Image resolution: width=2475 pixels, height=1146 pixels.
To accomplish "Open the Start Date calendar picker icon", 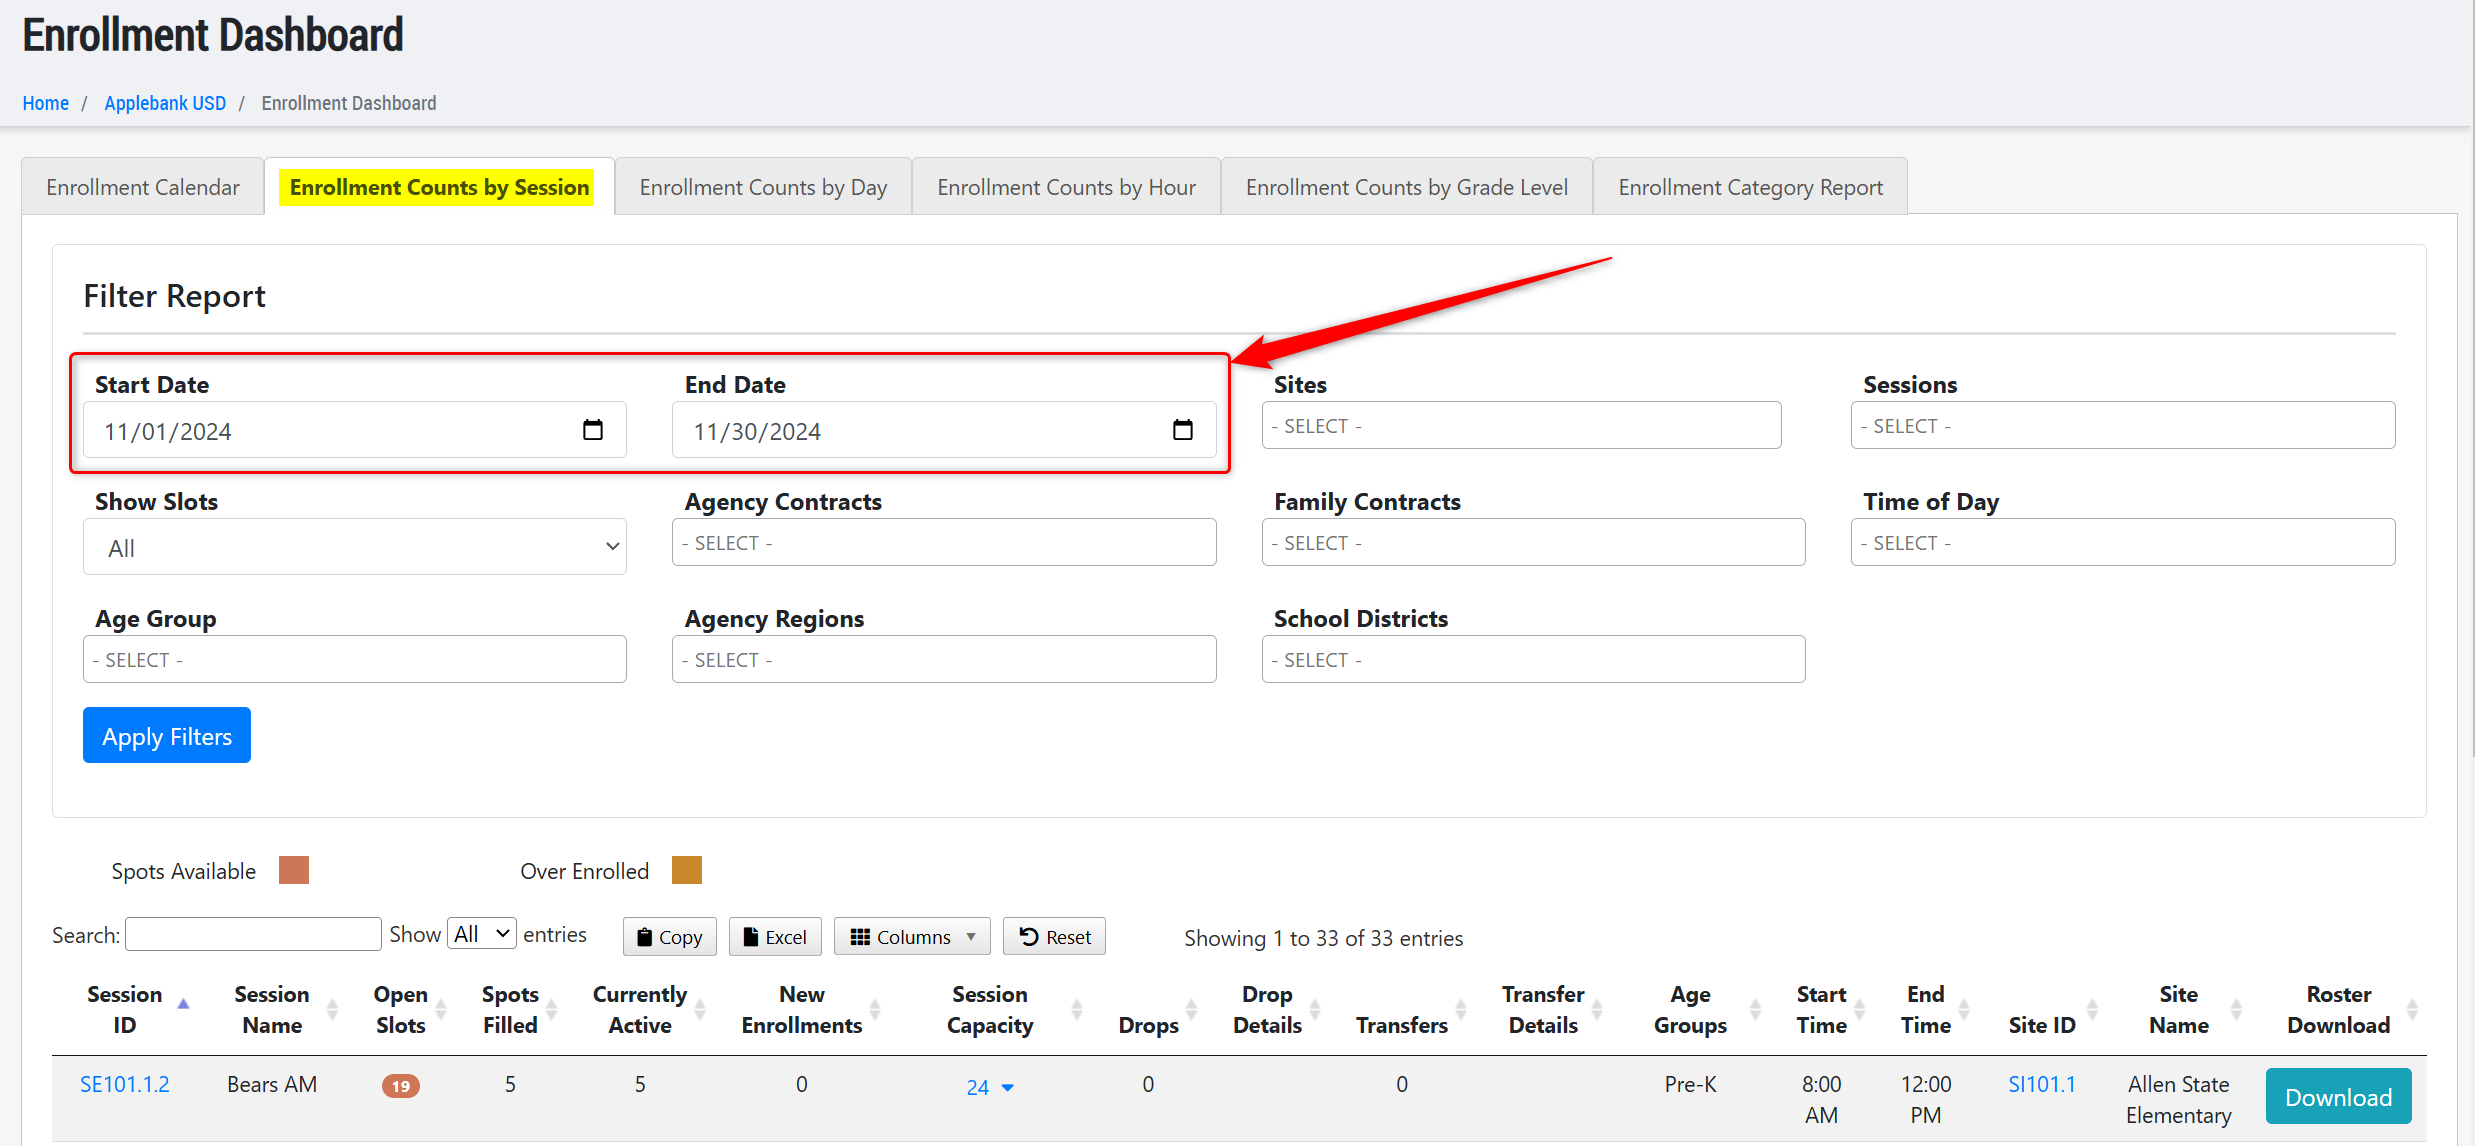I will 592,430.
